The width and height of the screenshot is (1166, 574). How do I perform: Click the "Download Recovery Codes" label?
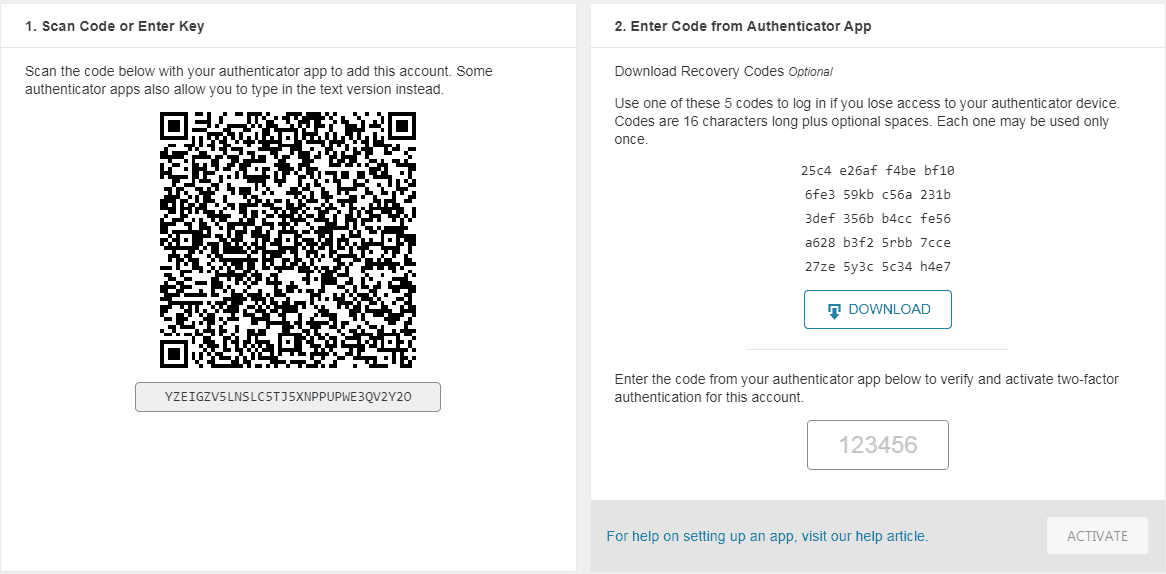tap(699, 71)
